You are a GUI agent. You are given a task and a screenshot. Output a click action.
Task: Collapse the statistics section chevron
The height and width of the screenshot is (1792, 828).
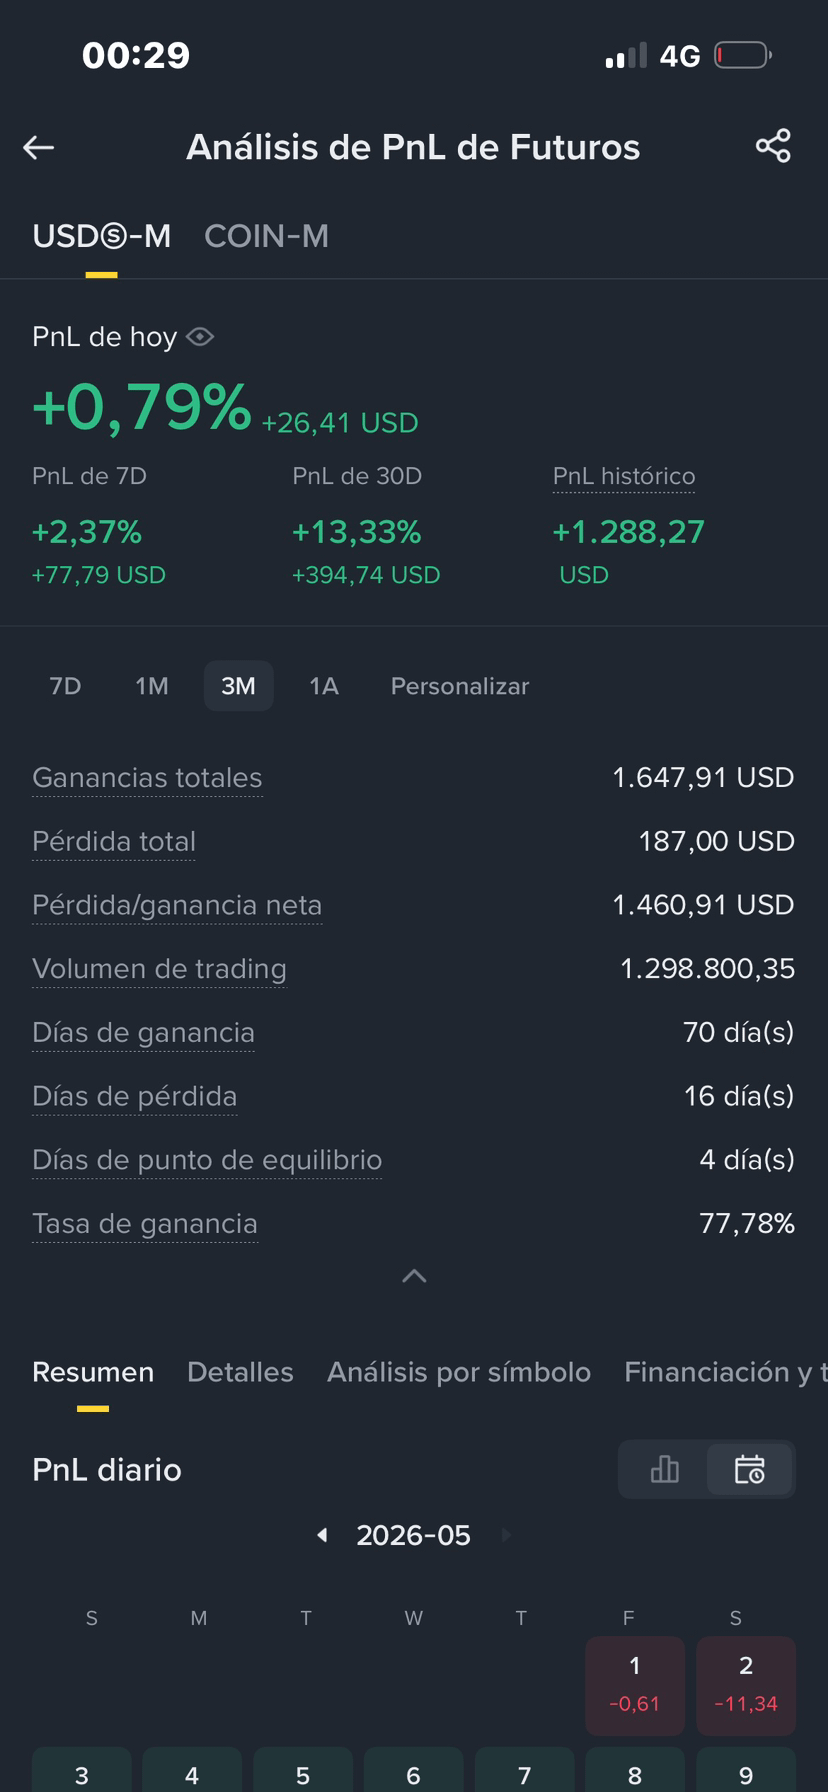(x=414, y=1276)
